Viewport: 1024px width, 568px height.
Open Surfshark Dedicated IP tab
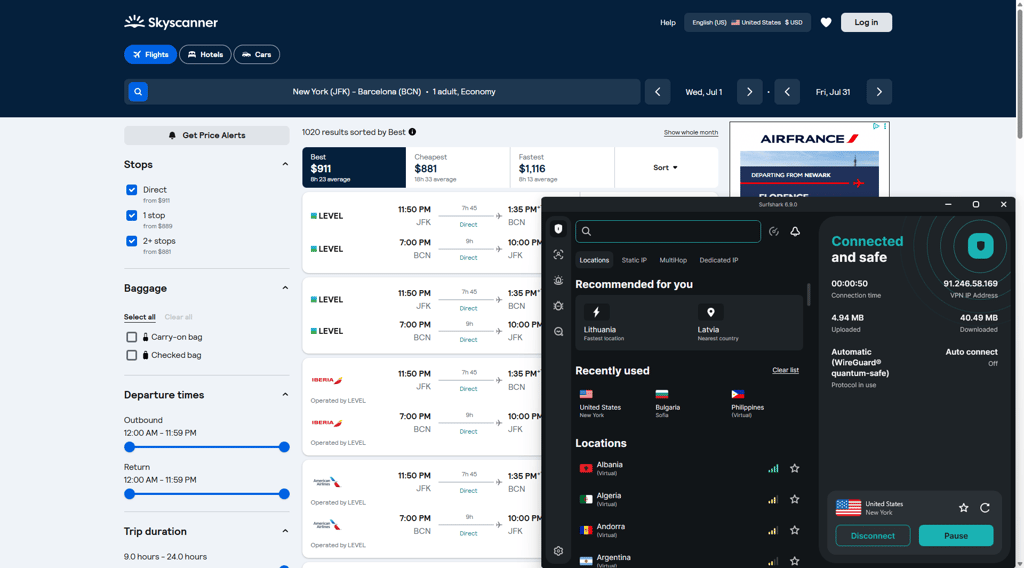point(718,260)
